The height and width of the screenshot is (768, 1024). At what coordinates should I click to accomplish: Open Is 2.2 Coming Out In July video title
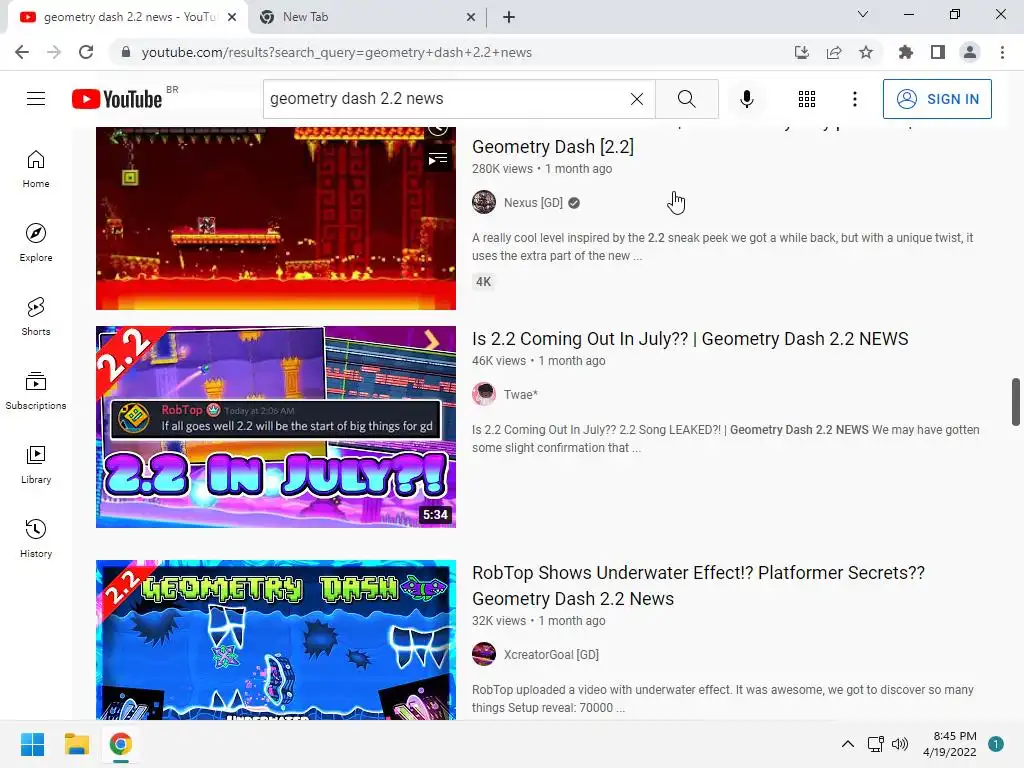pos(690,339)
